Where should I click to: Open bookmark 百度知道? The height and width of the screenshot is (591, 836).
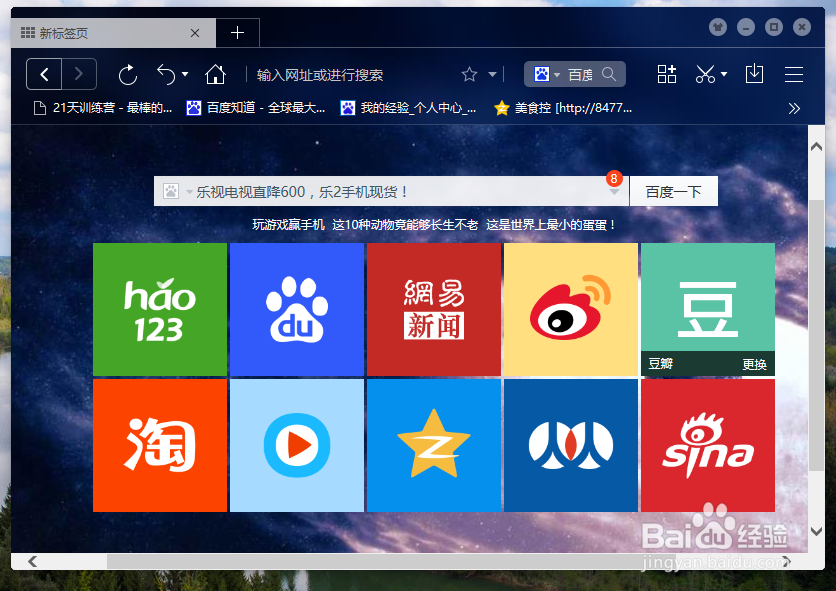[x=256, y=108]
